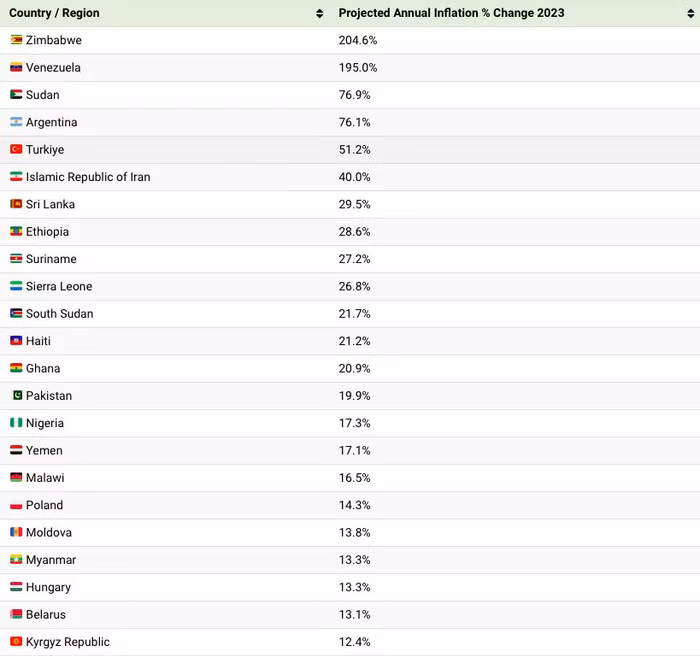700x656 pixels.
Task: Click the Zimbabwe flag icon
Action: pos(16,40)
